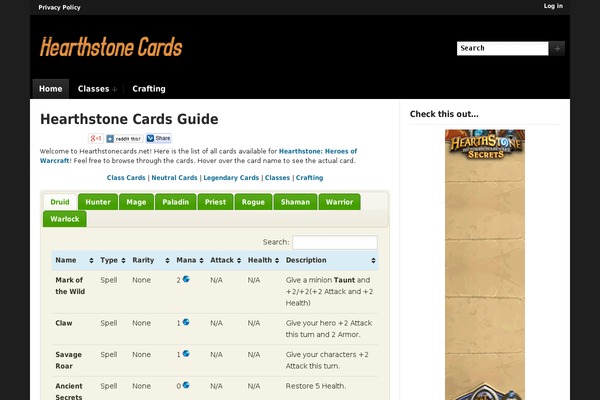Sort table by Description column arrows
Screen dimensions: 600x400
pos(373,261)
